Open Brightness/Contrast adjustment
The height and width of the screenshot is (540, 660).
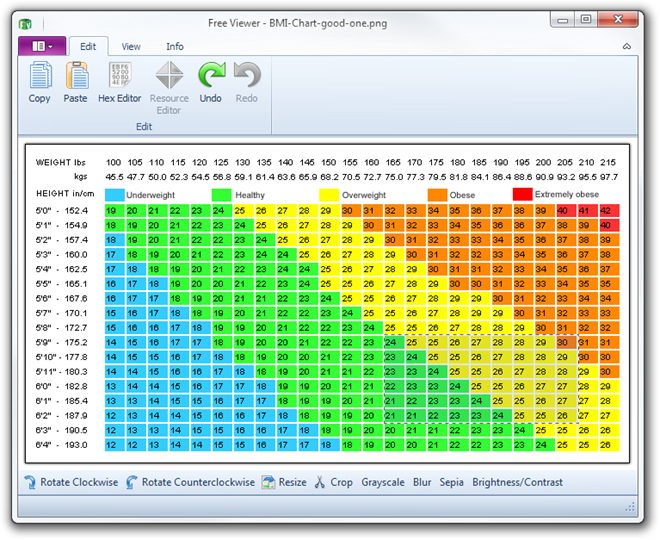click(517, 482)
